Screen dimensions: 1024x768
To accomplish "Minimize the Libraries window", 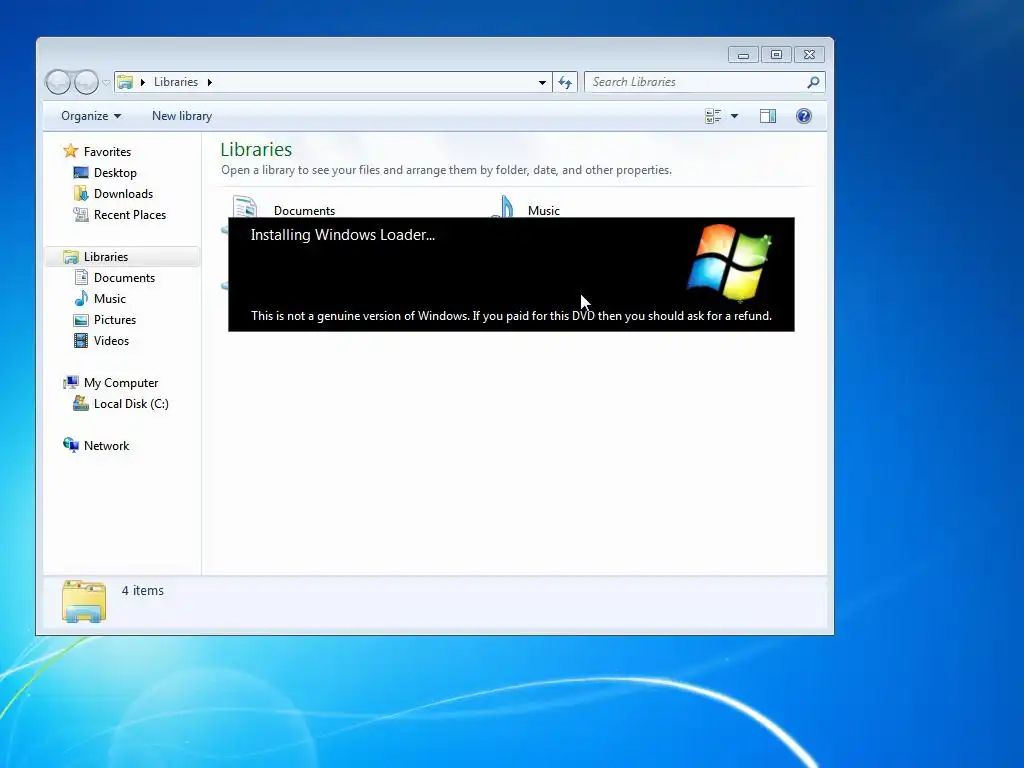I will pos(743,55).
